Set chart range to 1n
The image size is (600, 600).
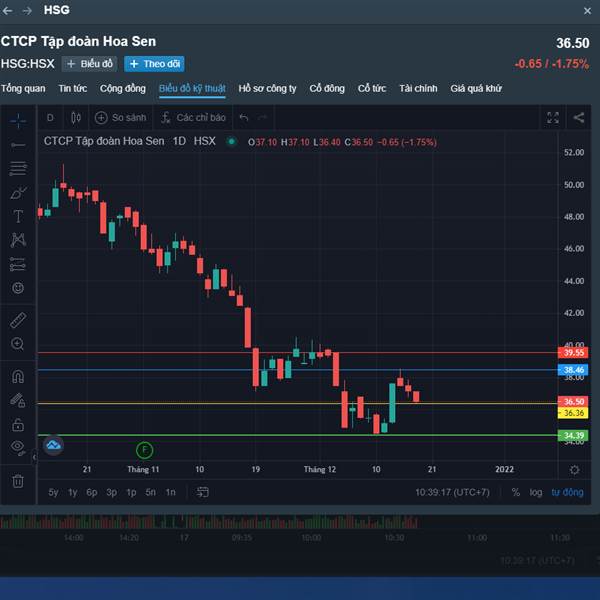point(170,492)
